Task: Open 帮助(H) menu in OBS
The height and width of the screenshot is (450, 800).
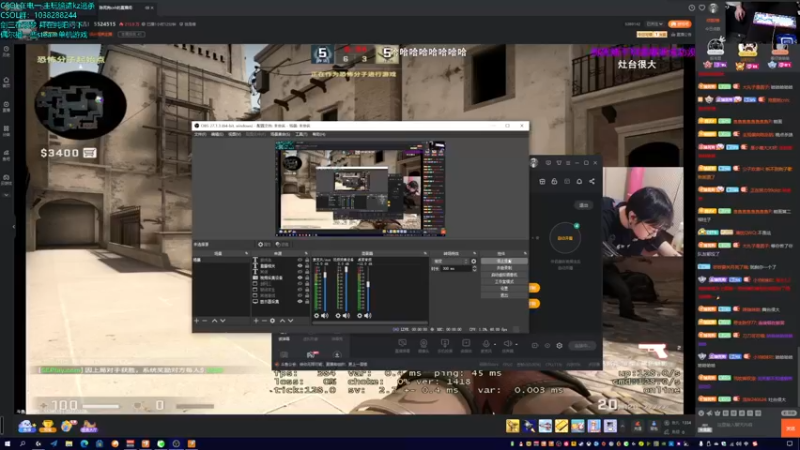Action: point(319,134)
